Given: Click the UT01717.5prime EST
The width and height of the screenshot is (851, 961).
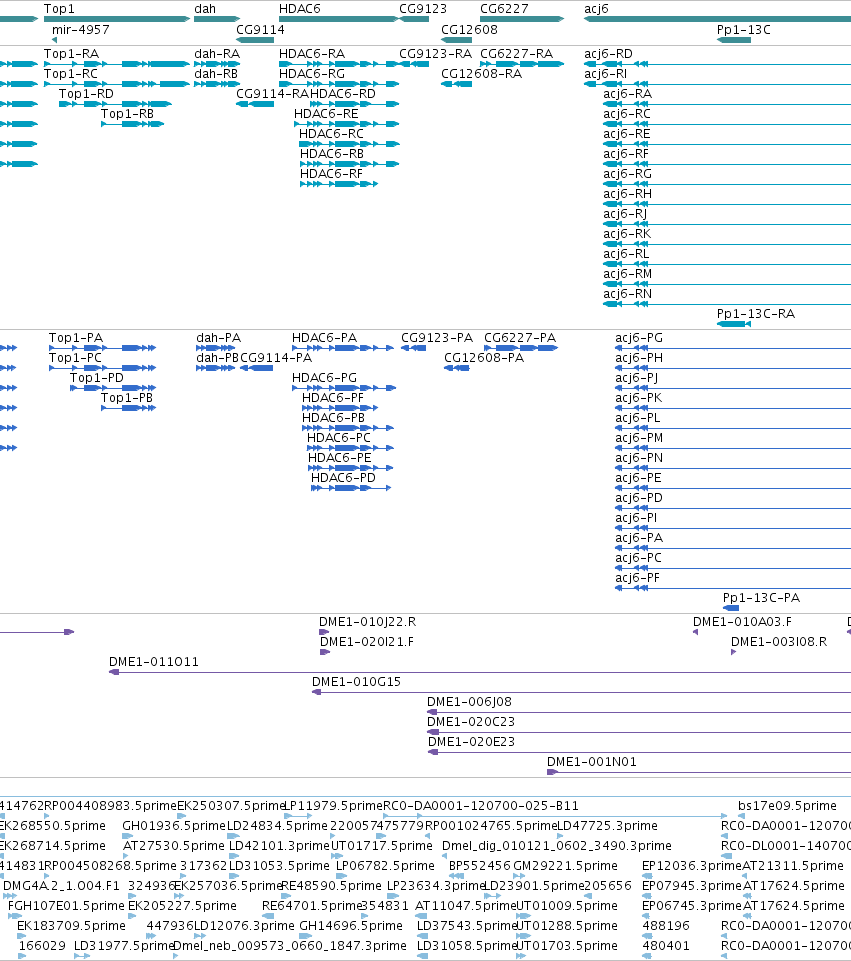Looking at the screenshot, I should point(336,856).
